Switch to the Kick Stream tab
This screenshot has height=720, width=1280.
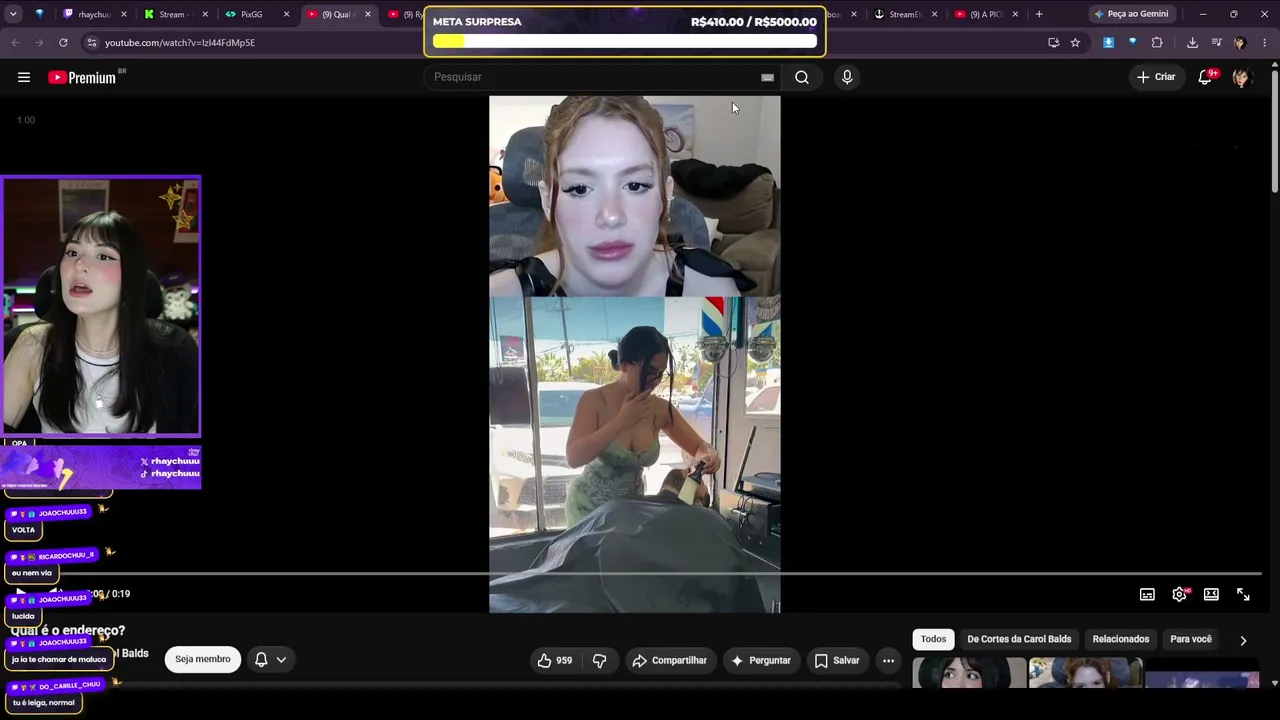[176, 14]
